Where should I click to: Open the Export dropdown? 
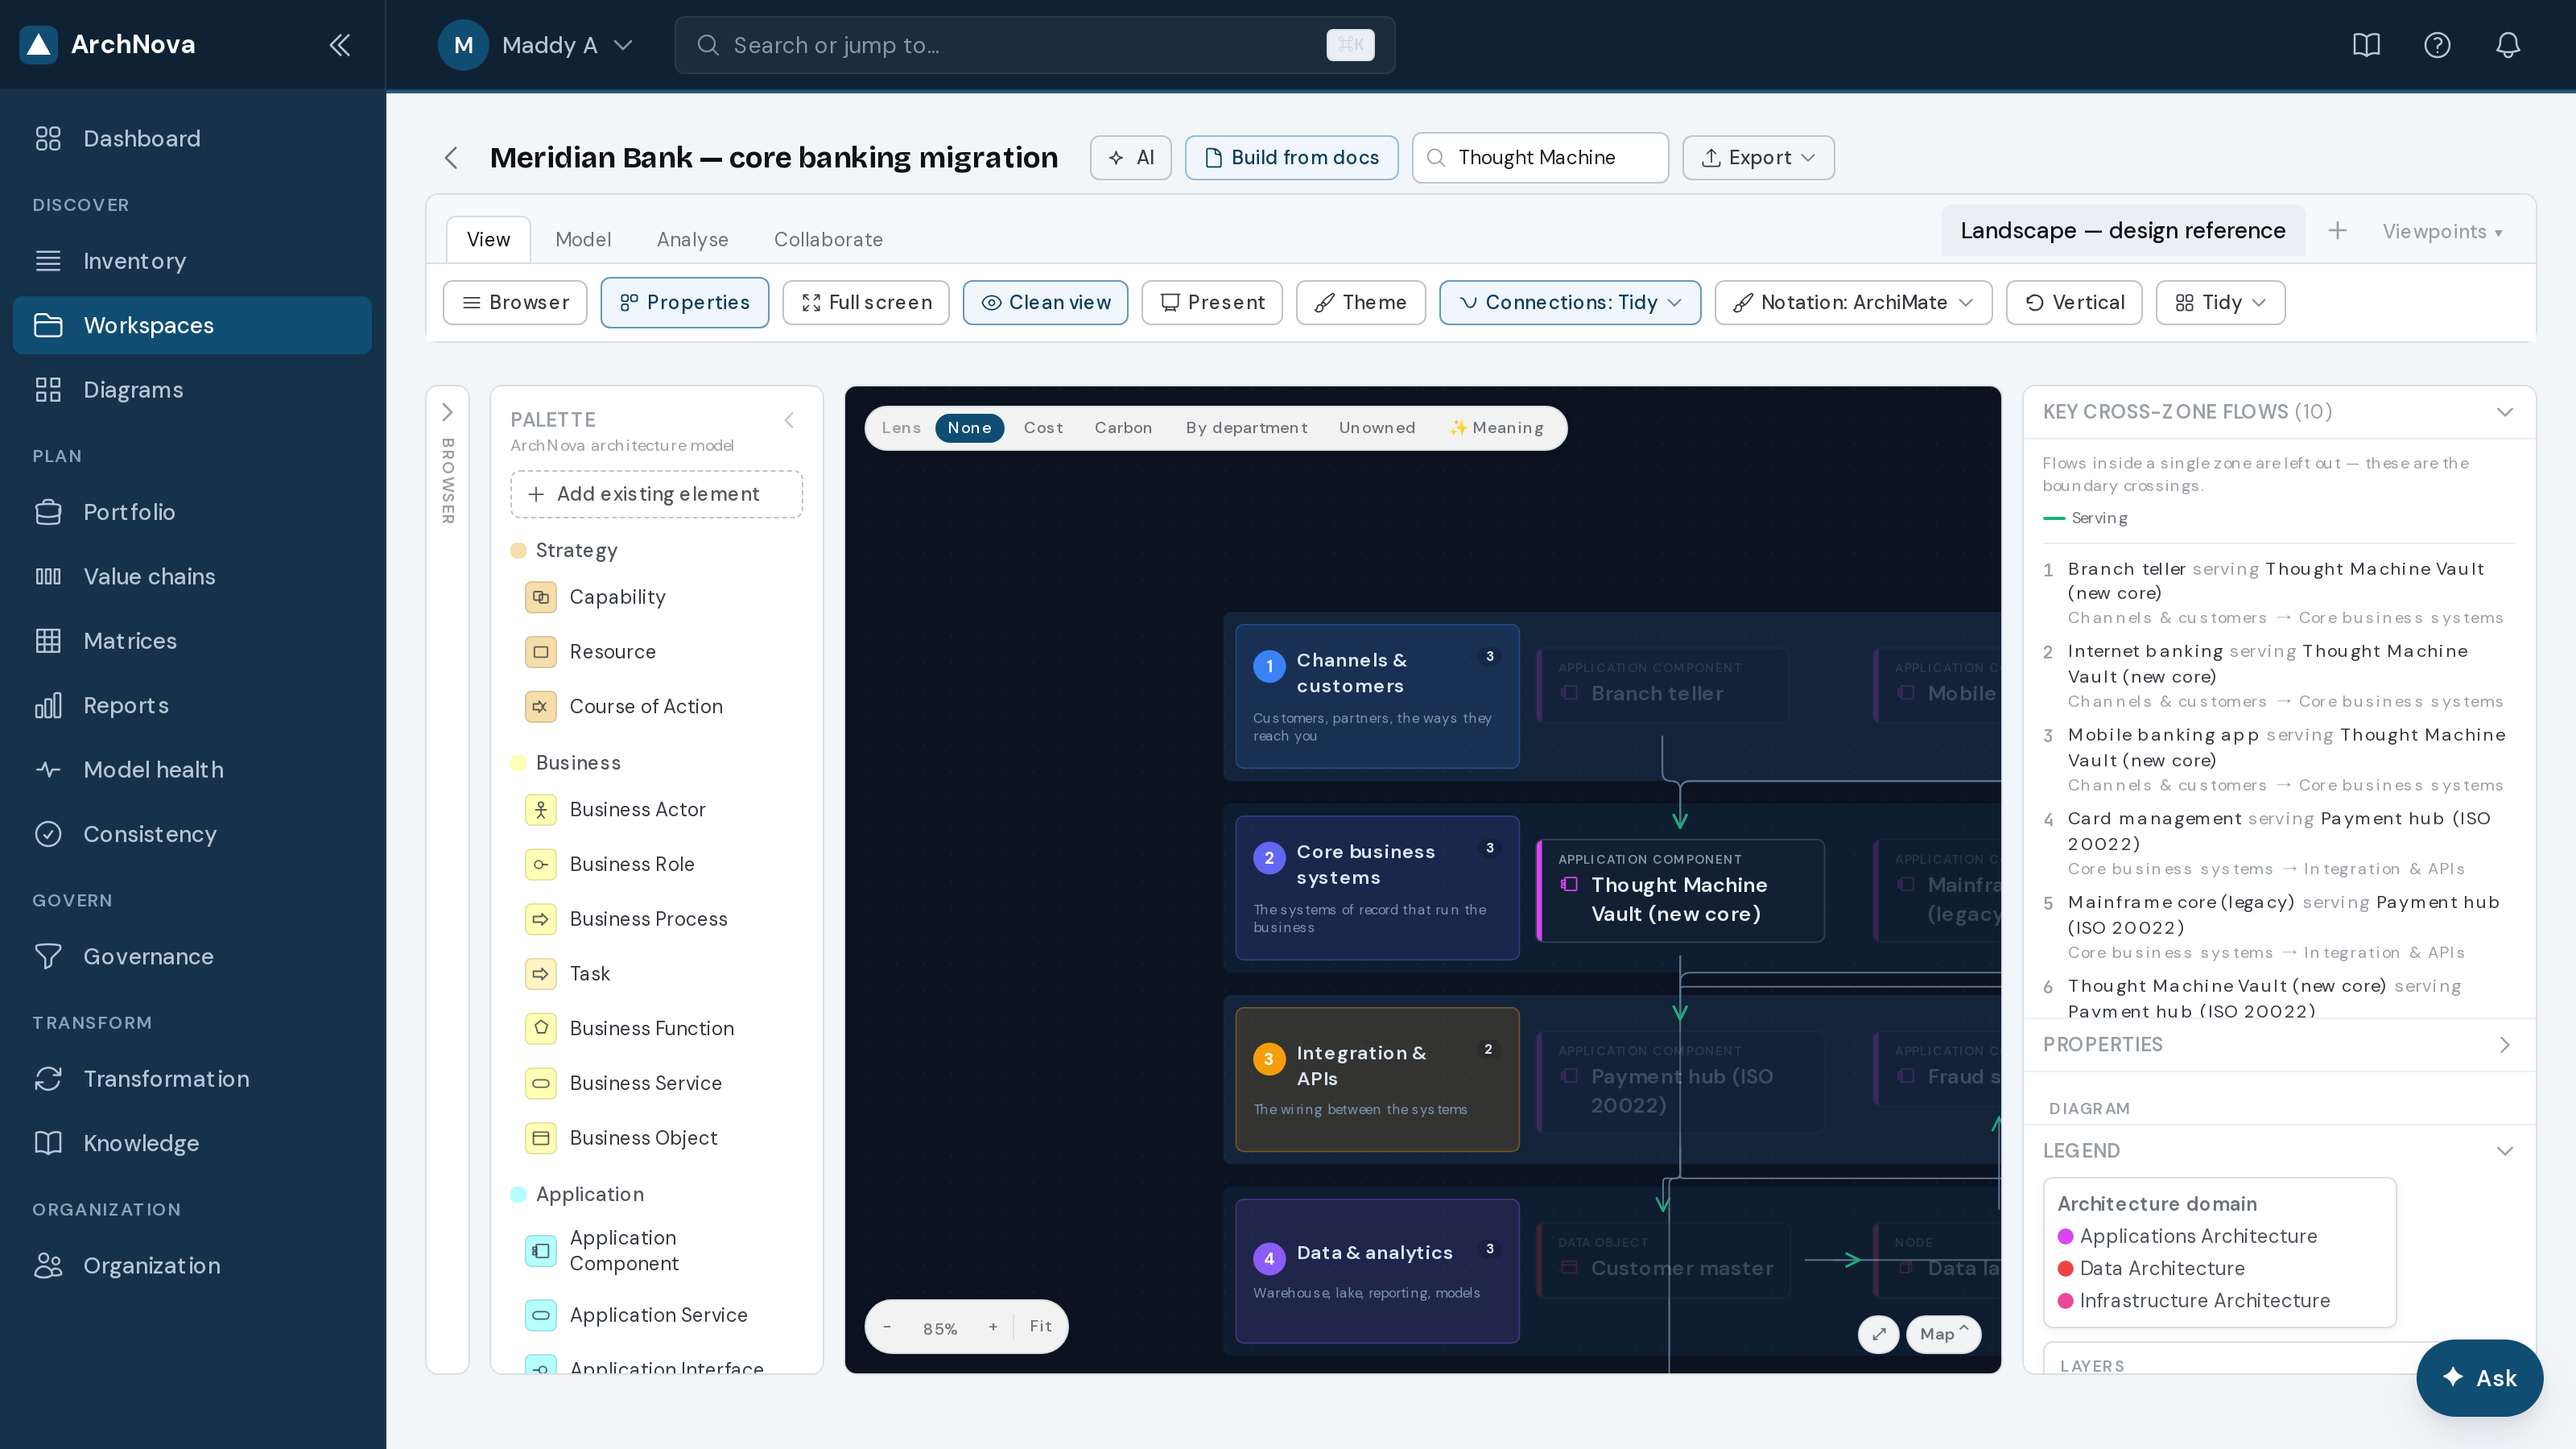pos(1758,158)
